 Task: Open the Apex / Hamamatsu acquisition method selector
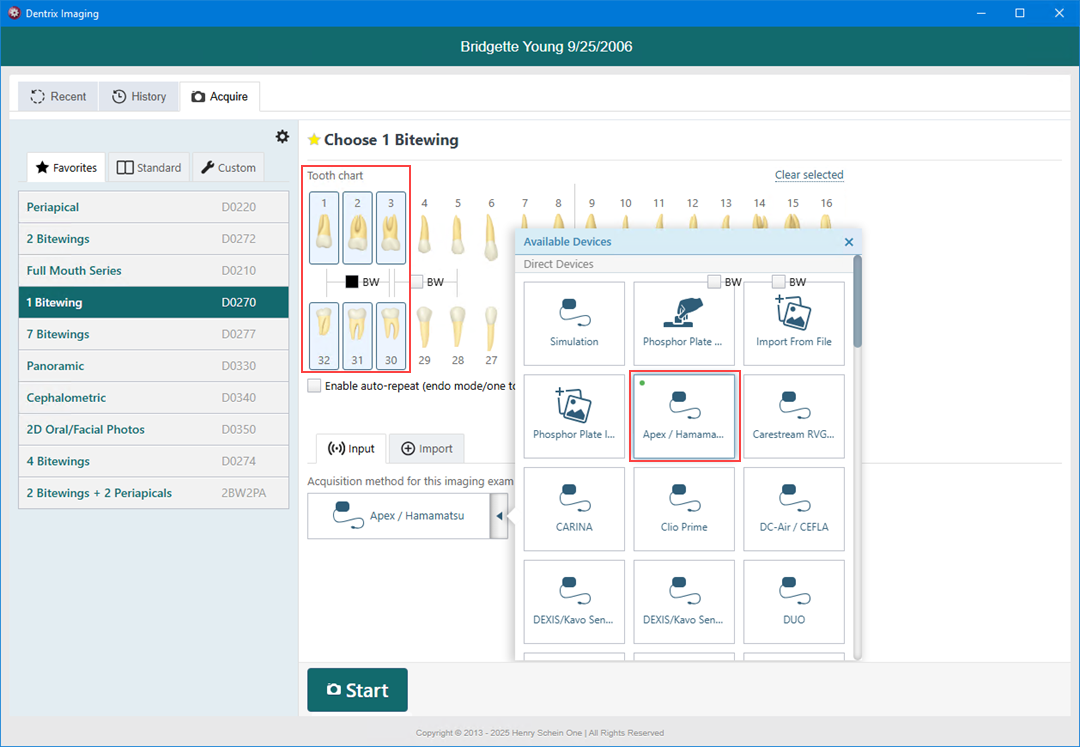coord(398,517)
